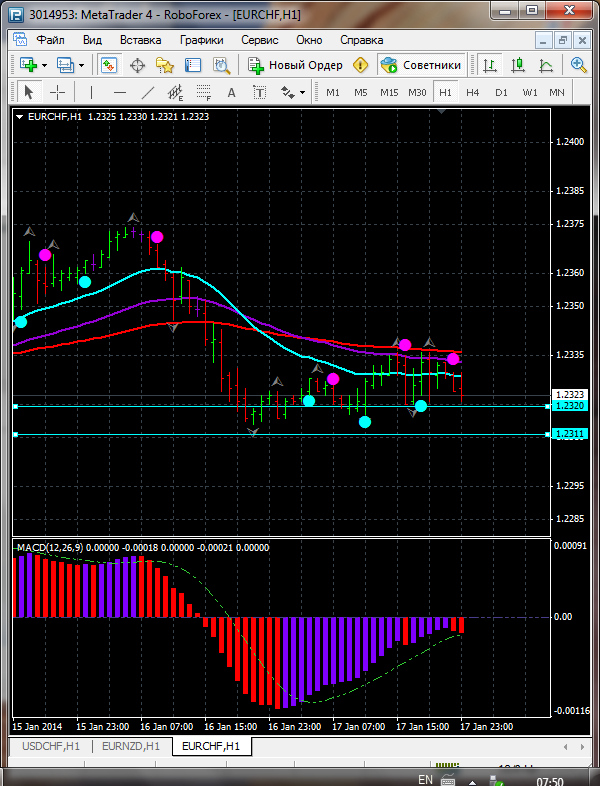Switch the chart to W1 timeframe
Viewport: 600px width, 786px height.
530,92
